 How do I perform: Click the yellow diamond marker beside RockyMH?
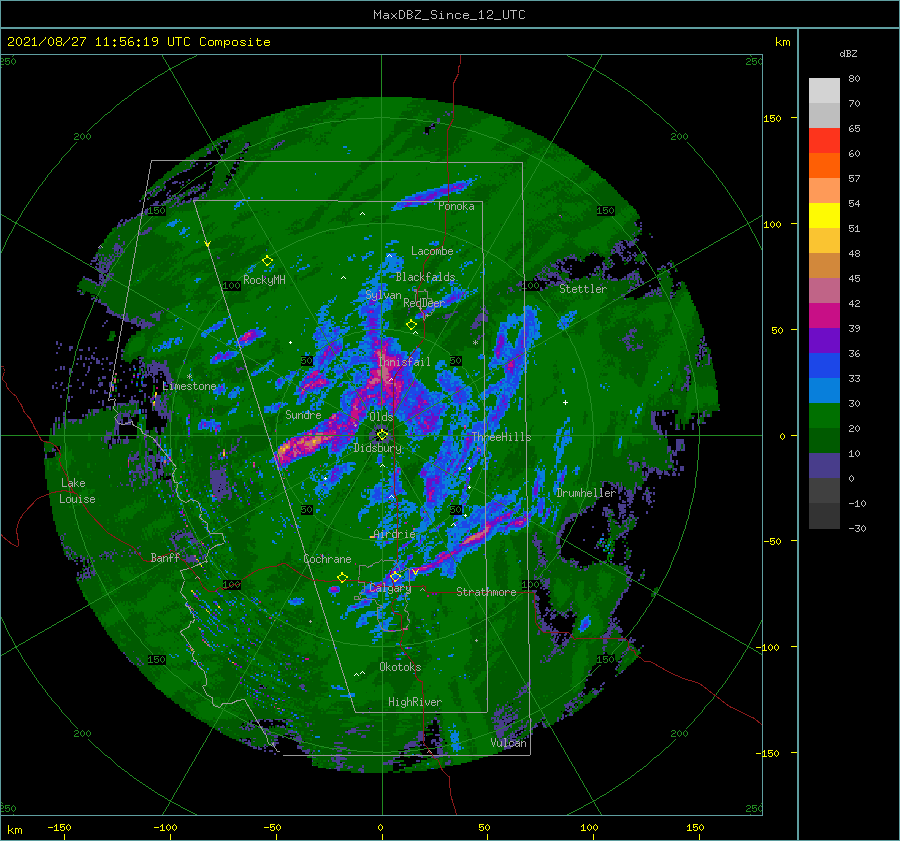(267, 261)
